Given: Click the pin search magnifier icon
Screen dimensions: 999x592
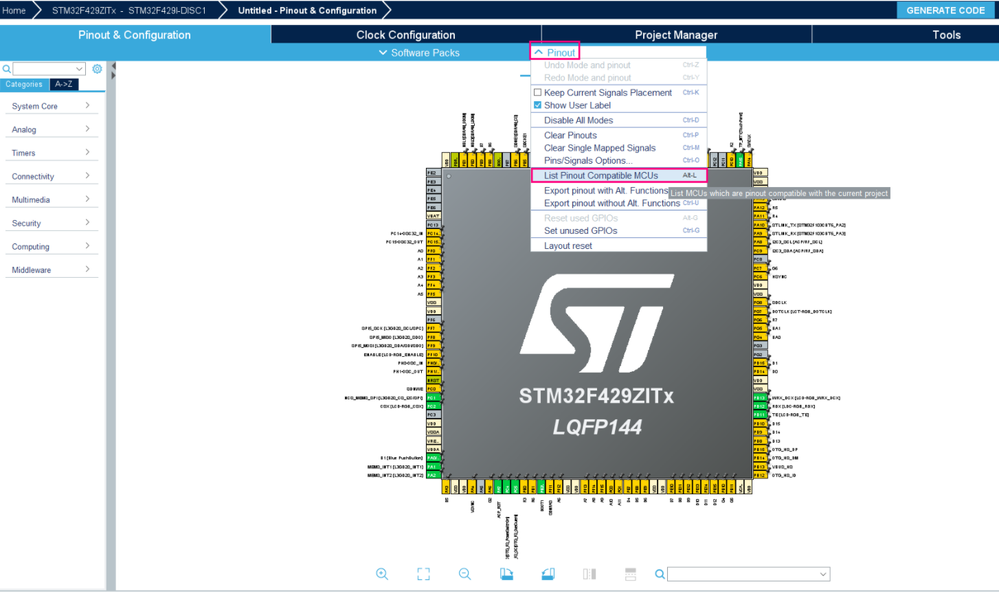Looking at the screenshot, I should tap(659, 573).
